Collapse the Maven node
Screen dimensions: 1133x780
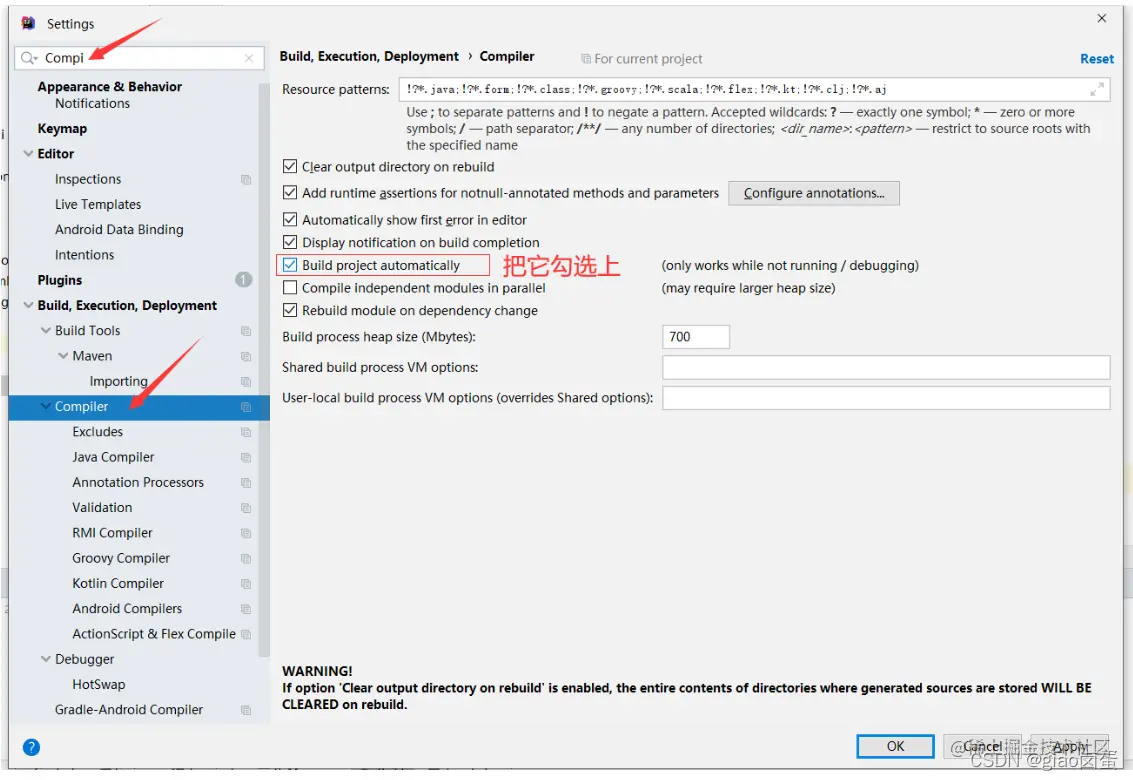pyautogui.click(x=63, y=356)
